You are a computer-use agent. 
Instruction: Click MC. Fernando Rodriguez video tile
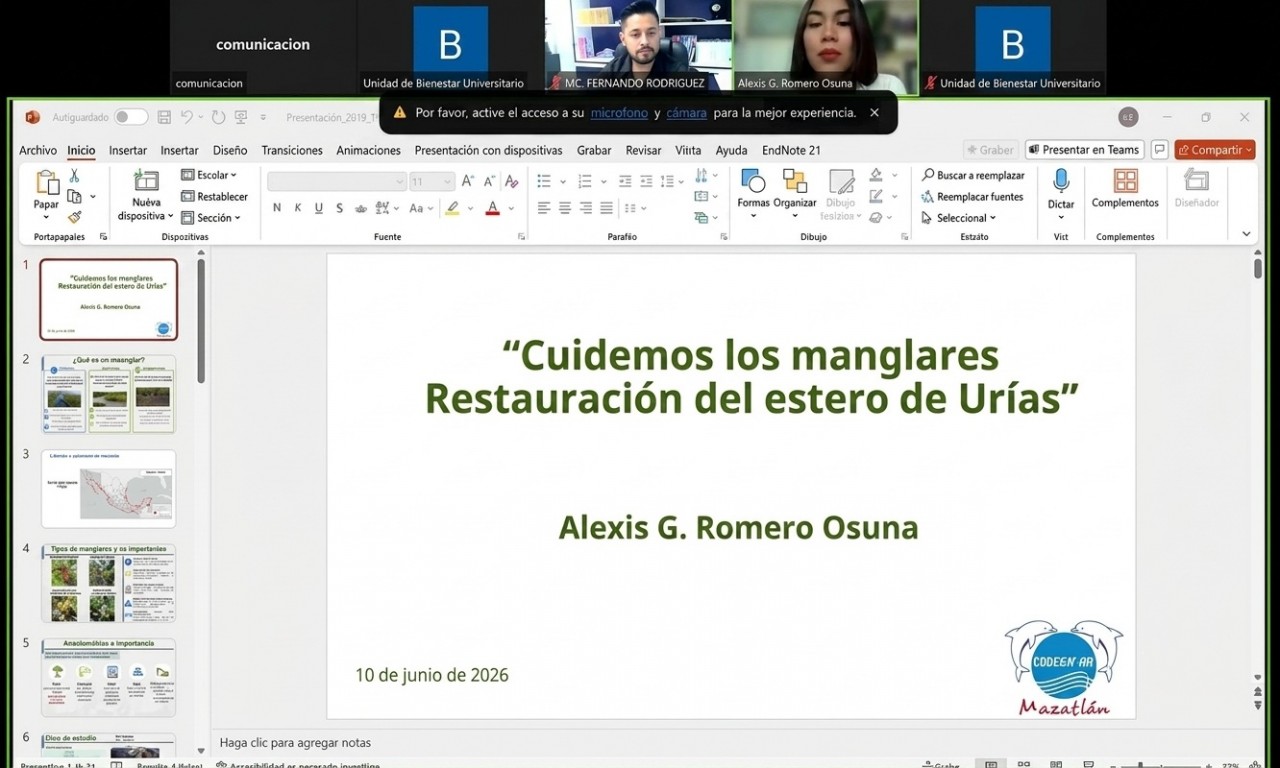click(638, 47)
